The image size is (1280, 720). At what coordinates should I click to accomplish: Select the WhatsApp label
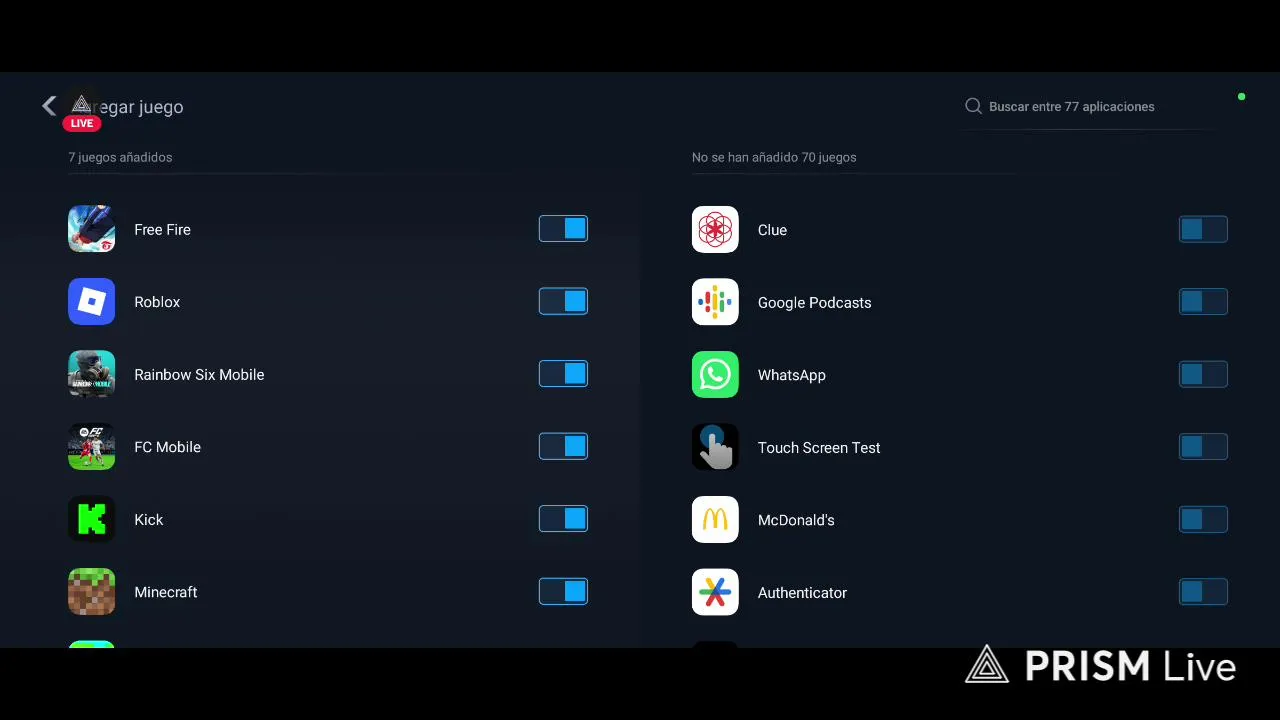(791, 375)
